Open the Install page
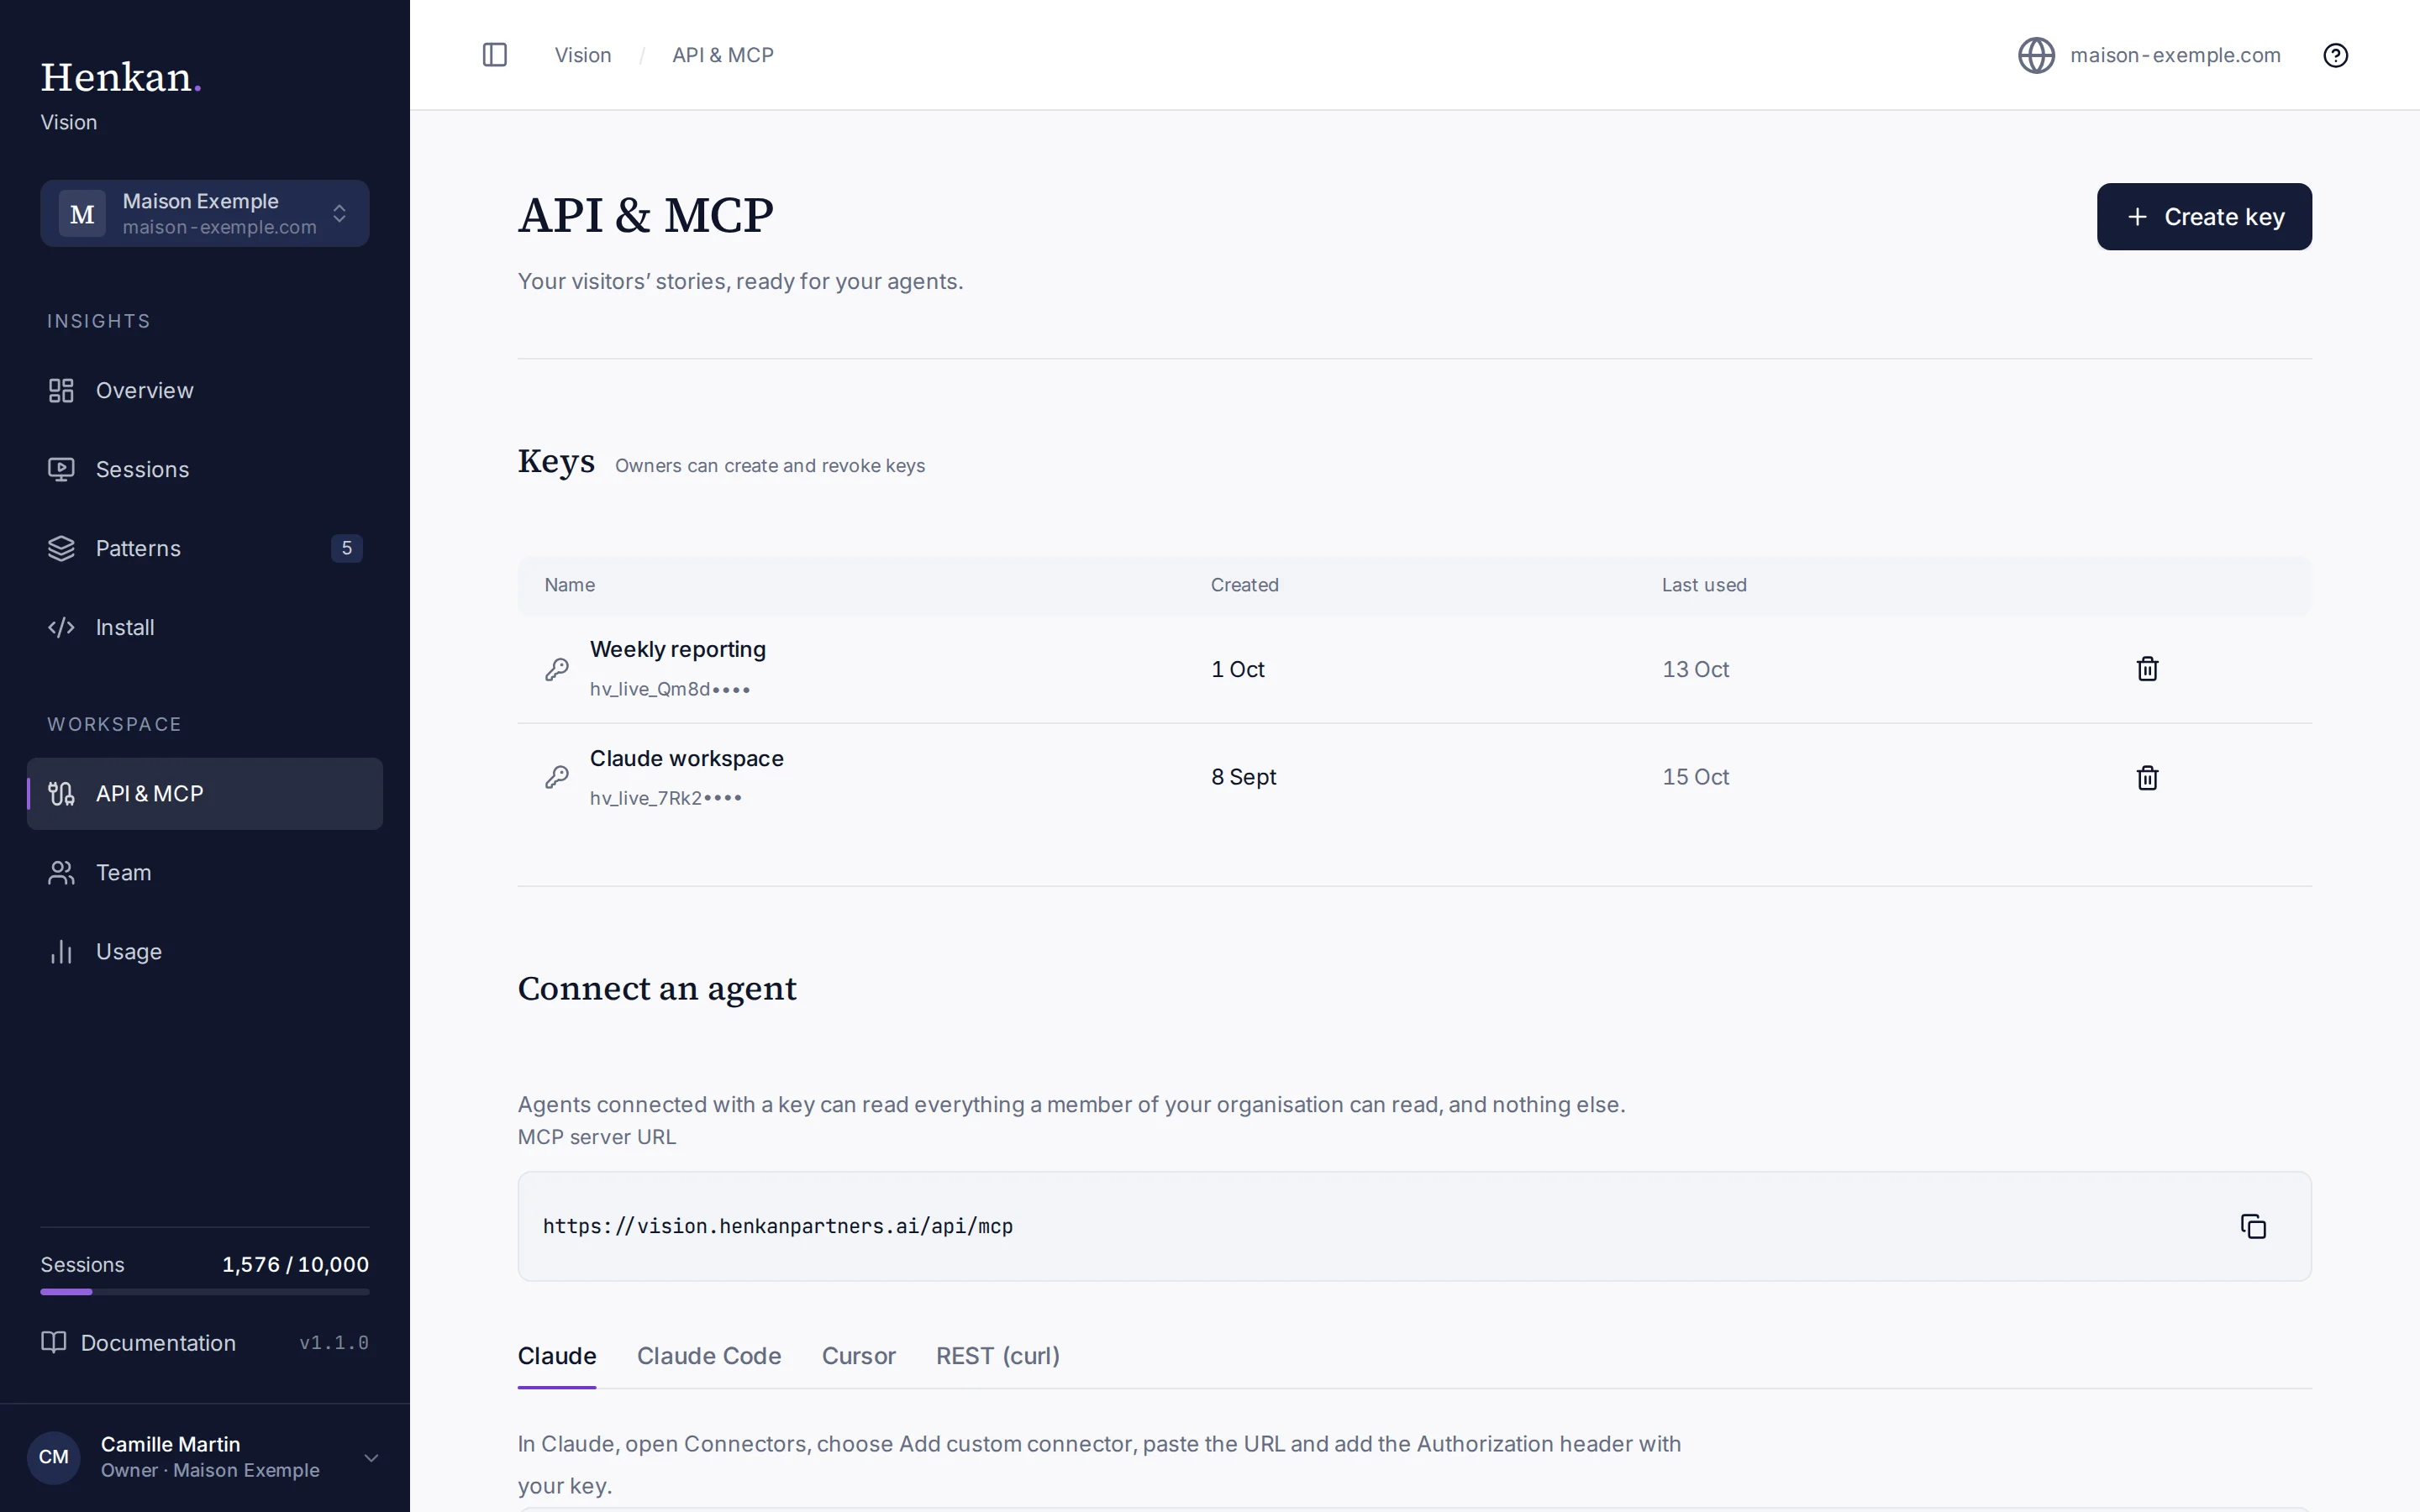Screen dimensions: 2420x1512 click(205, 627)
